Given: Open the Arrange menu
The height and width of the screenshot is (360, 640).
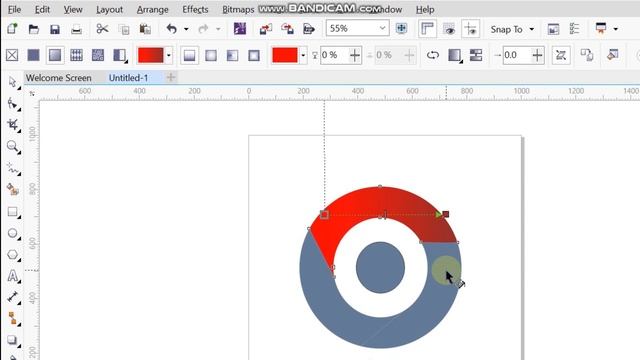Looking at the screenshot, I should pos(153,9).
